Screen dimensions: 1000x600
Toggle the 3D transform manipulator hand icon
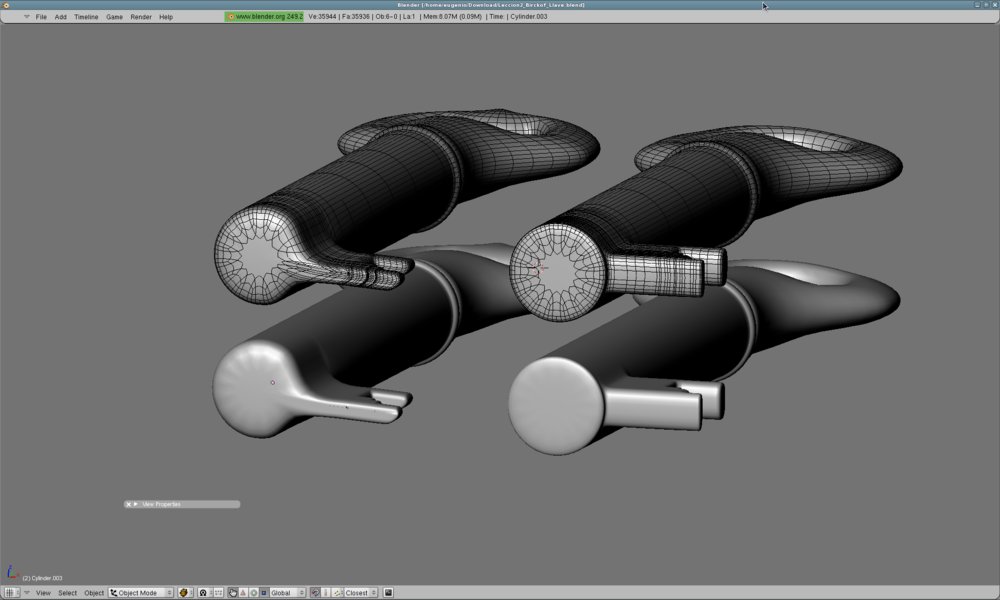click(233, 593)
